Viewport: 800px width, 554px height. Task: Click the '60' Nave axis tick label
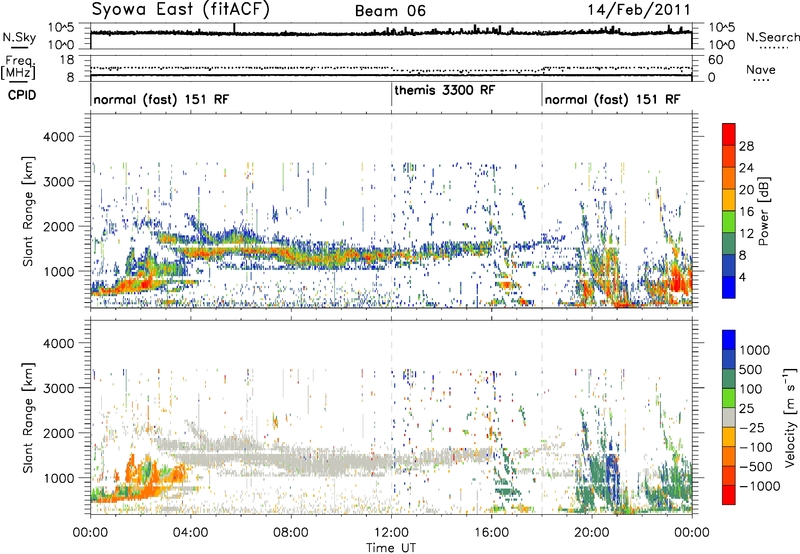[x=715, y=60]
